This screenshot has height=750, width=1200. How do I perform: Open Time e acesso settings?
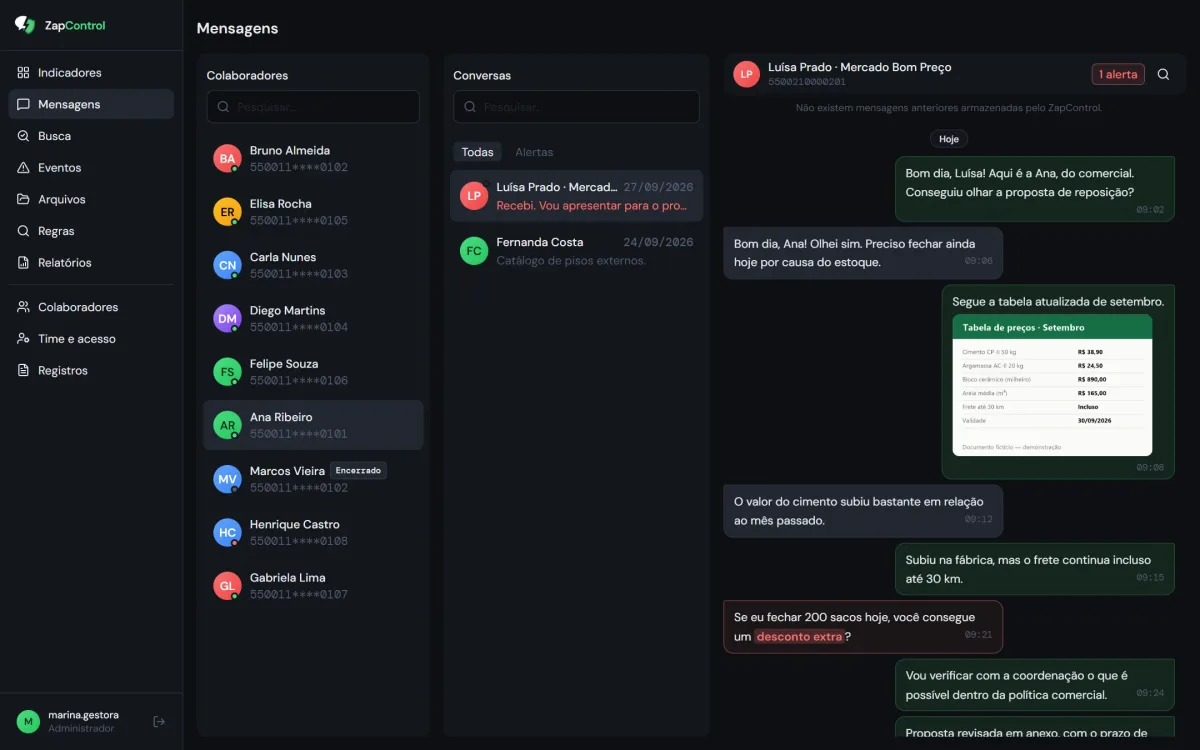point(91,339)
